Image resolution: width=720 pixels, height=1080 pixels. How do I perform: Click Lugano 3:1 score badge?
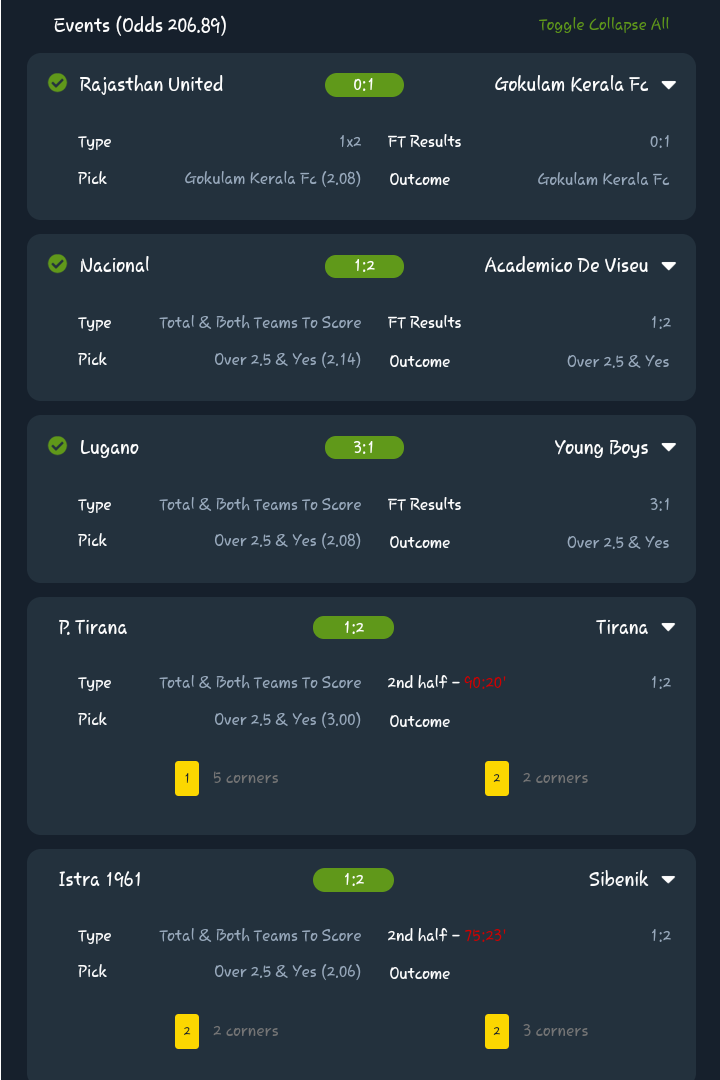point(364,447)
